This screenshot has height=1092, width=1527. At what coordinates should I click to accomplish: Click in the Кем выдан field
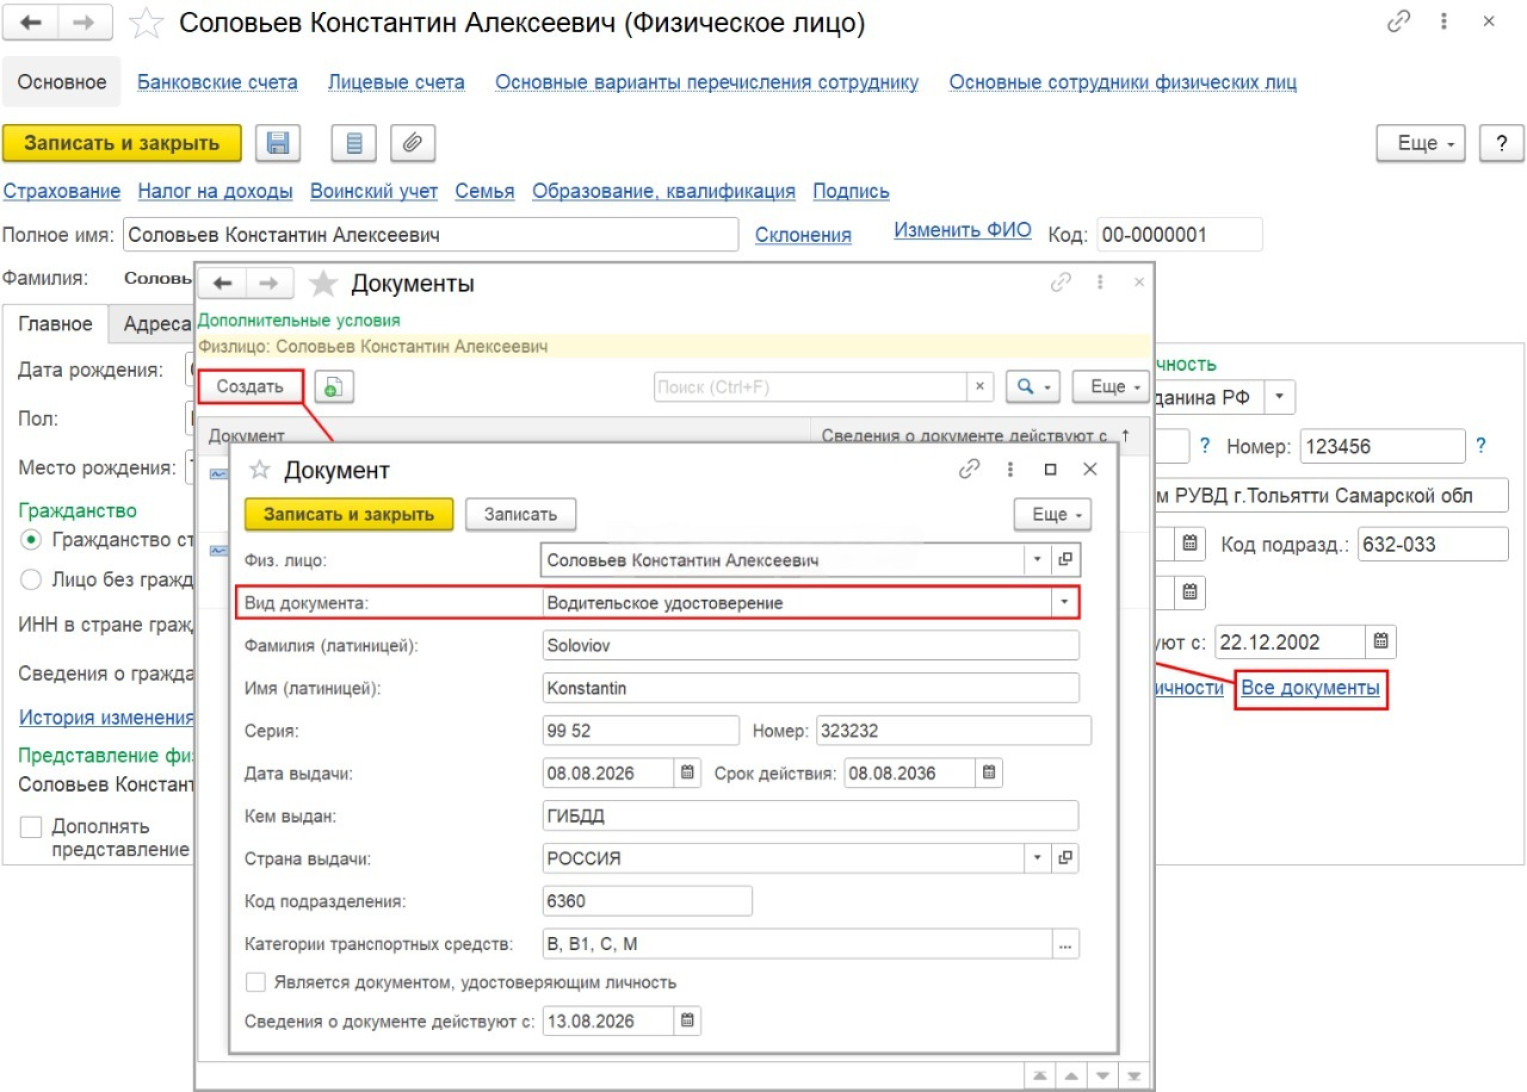tap(810, 815)
